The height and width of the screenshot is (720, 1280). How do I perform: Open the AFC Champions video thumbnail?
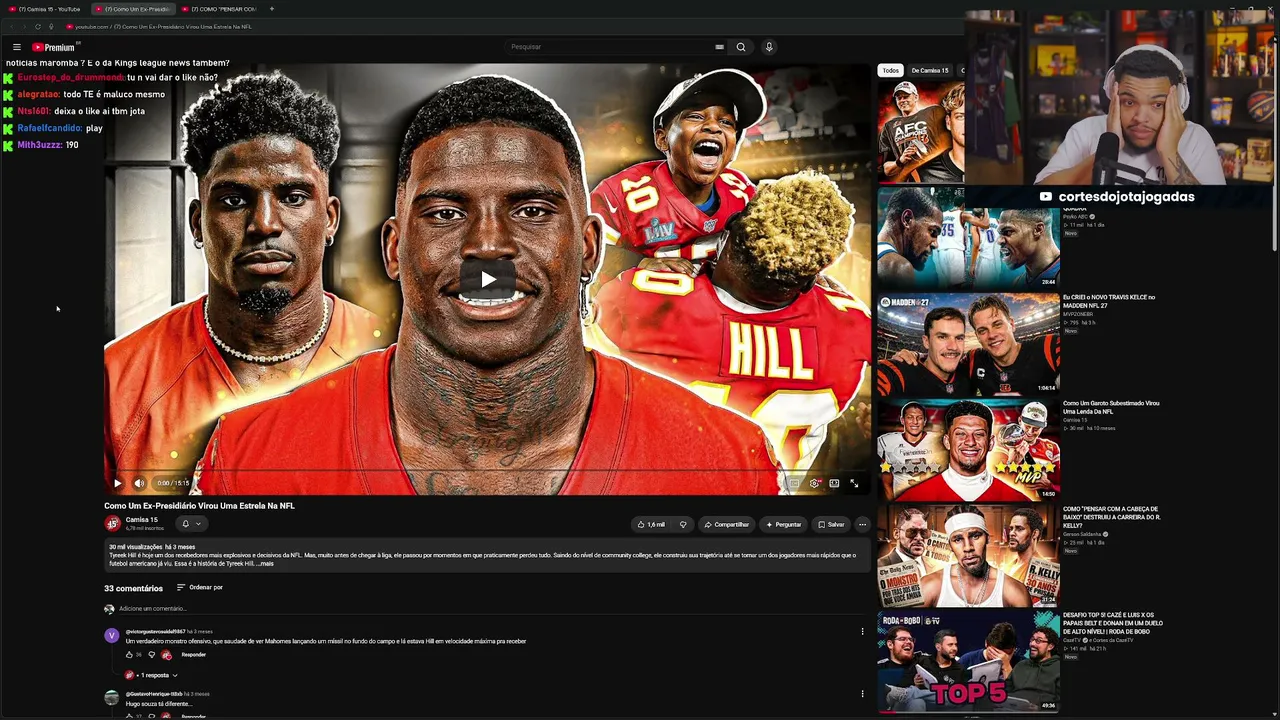click(921, 132)
